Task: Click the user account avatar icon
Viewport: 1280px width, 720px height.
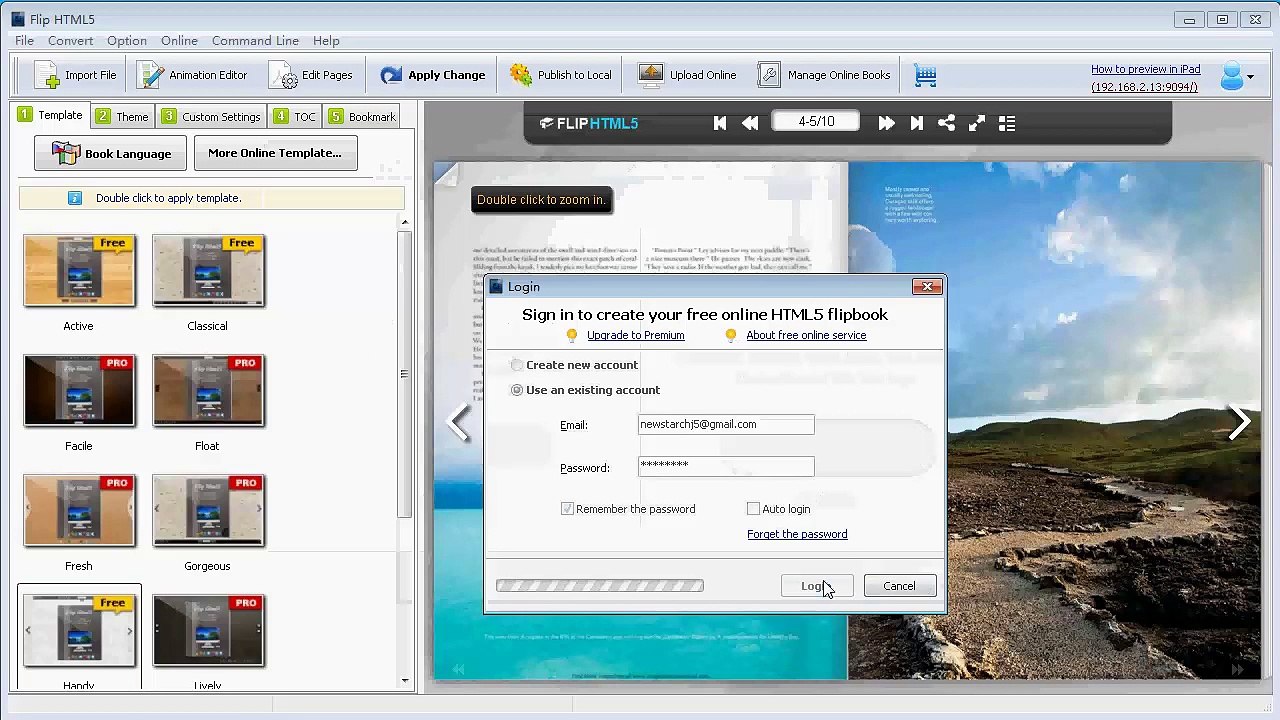Action: point(1231,76)
